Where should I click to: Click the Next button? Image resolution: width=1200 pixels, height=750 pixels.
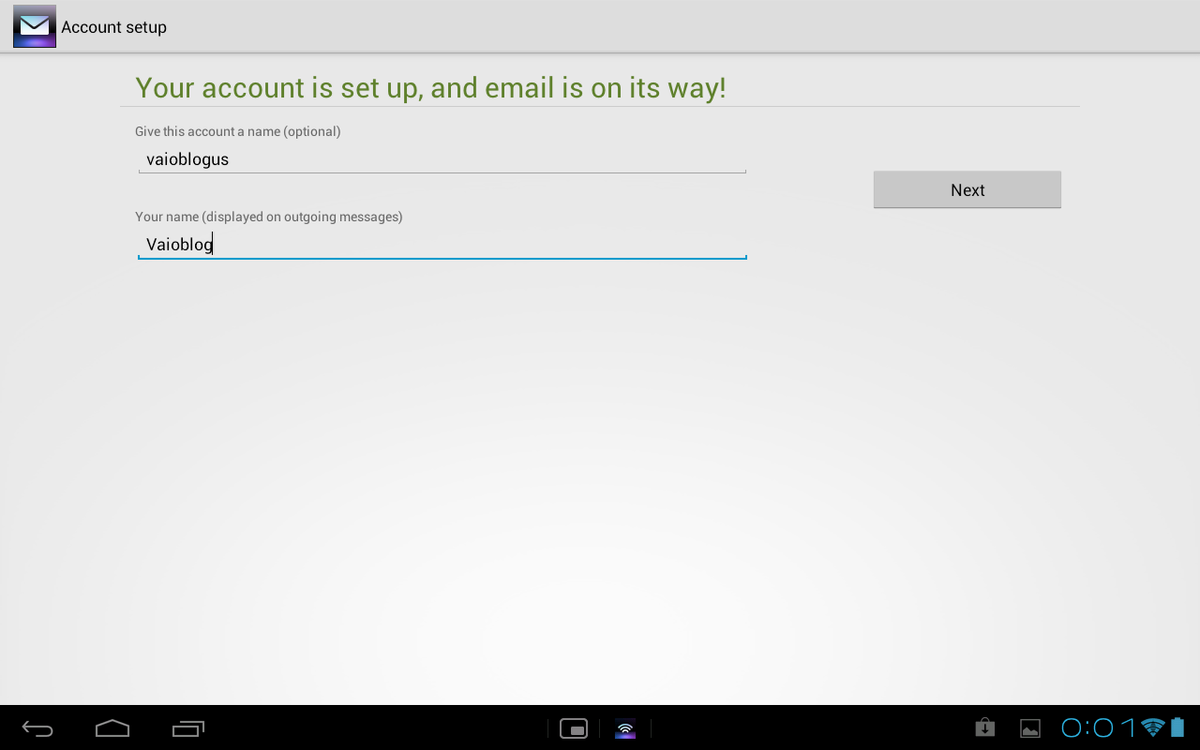tap(967, 190)
